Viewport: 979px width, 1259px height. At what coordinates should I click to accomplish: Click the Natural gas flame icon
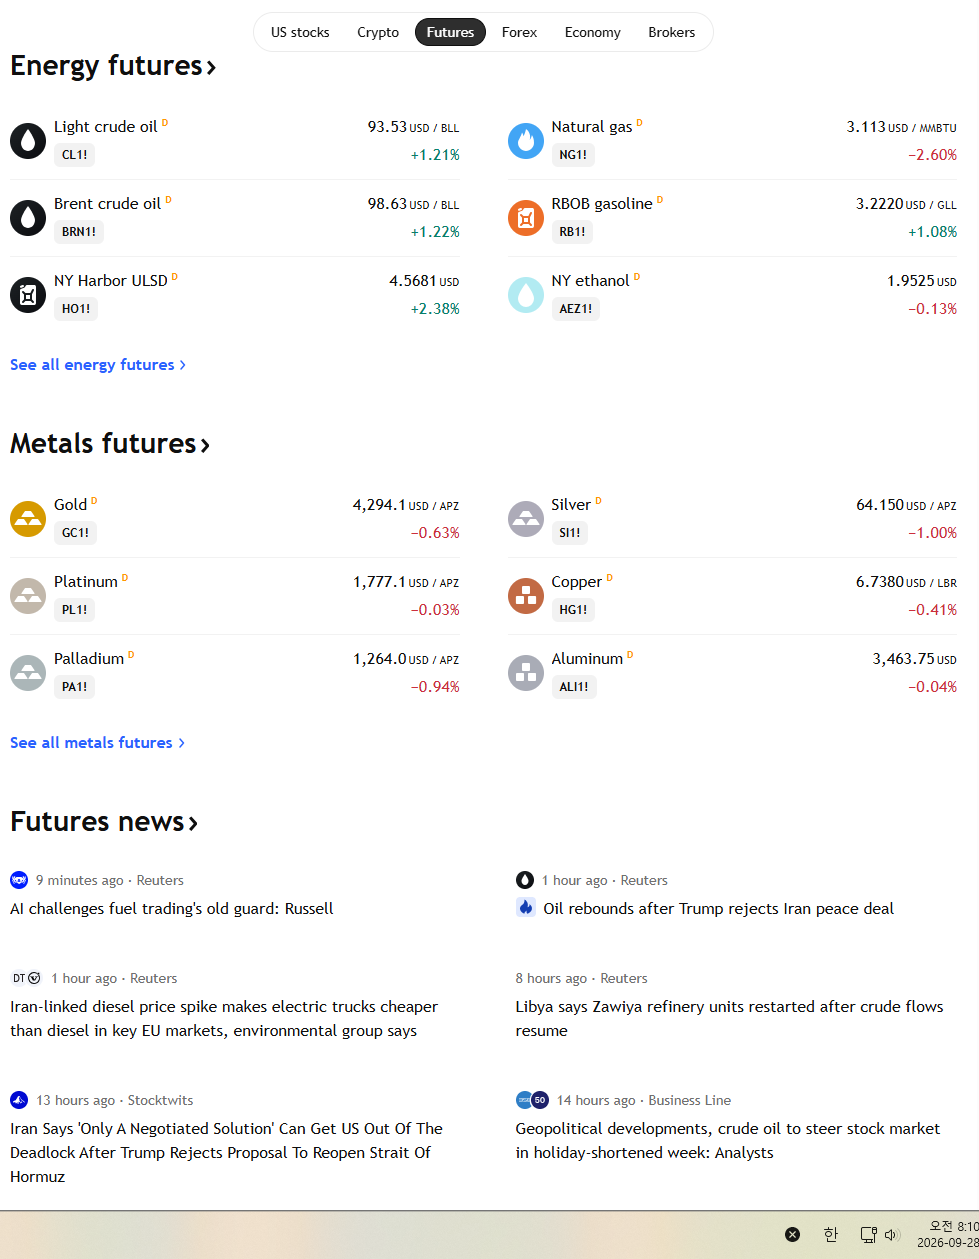tap(526, 141)
